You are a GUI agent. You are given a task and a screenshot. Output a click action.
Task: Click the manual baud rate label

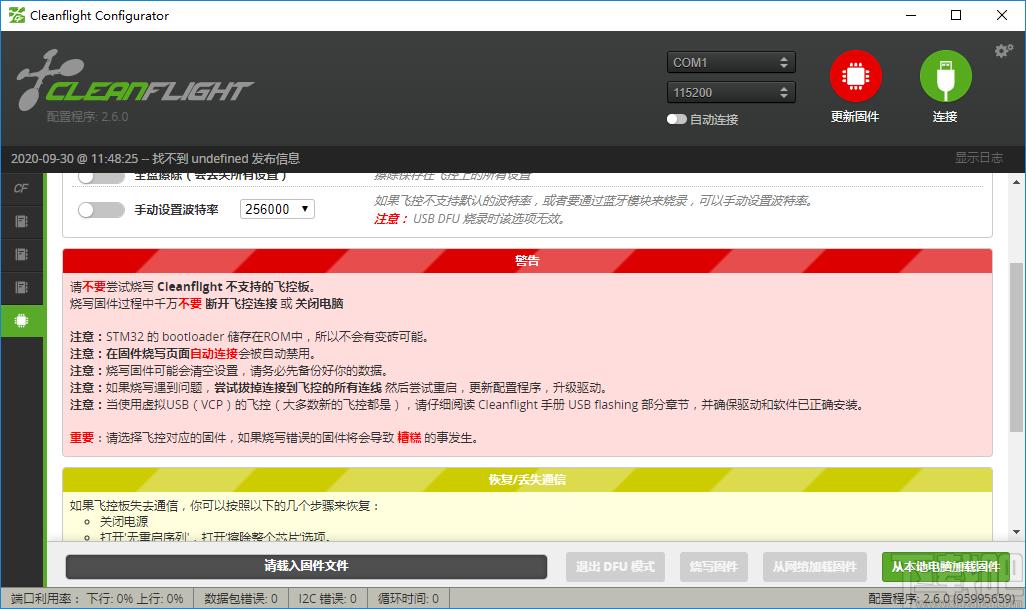click(x=177, y=209)
